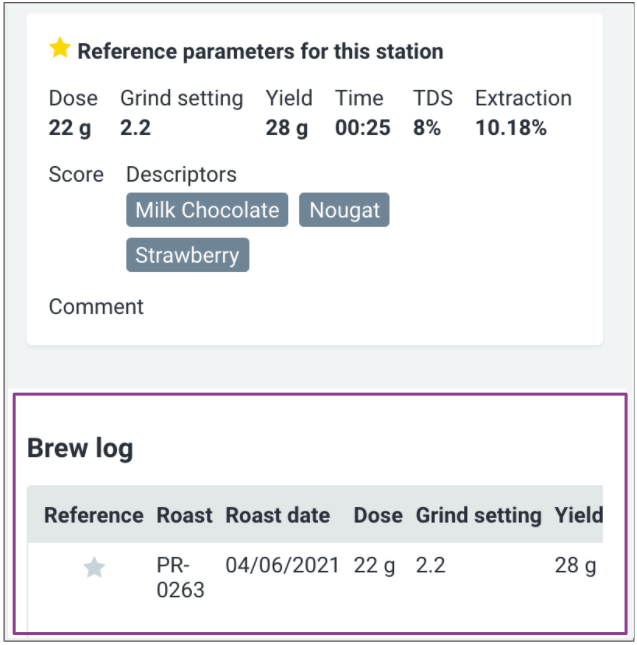Click the Yield column header

point(578,515)
